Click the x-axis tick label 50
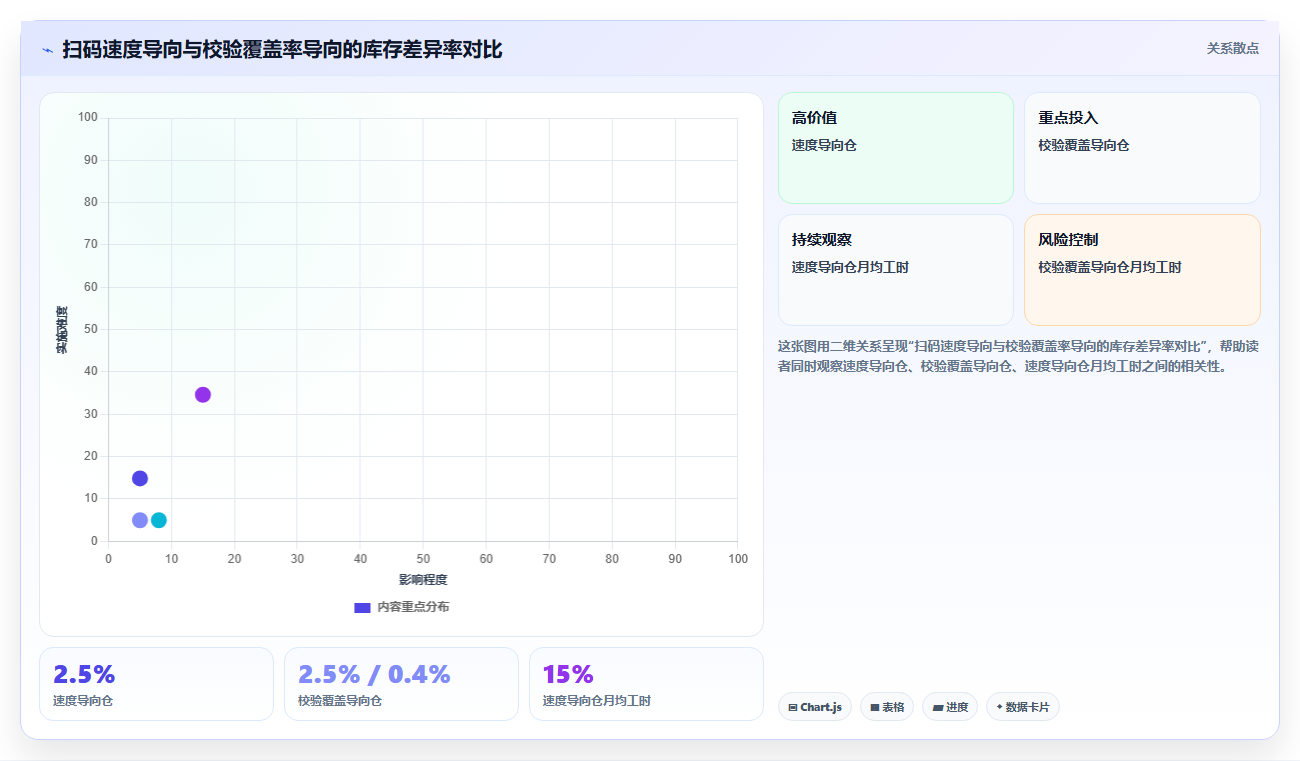1300x761 pixels. [423, 559]
